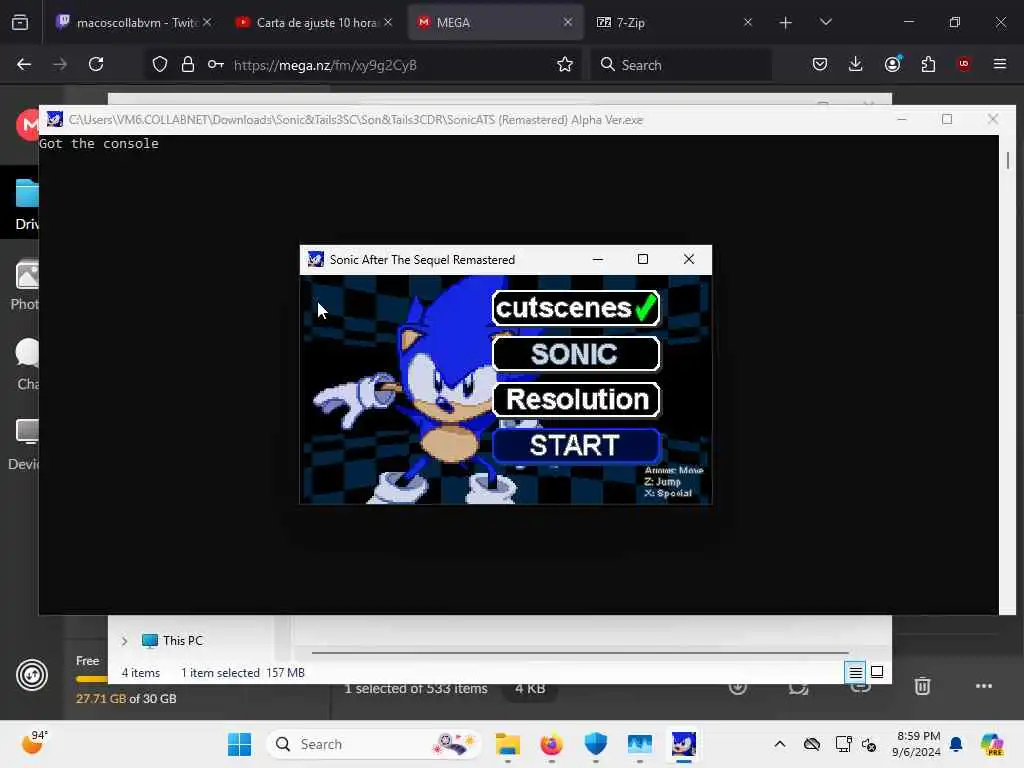Open the Resolution option in the launcher

[x=575, y=400]
